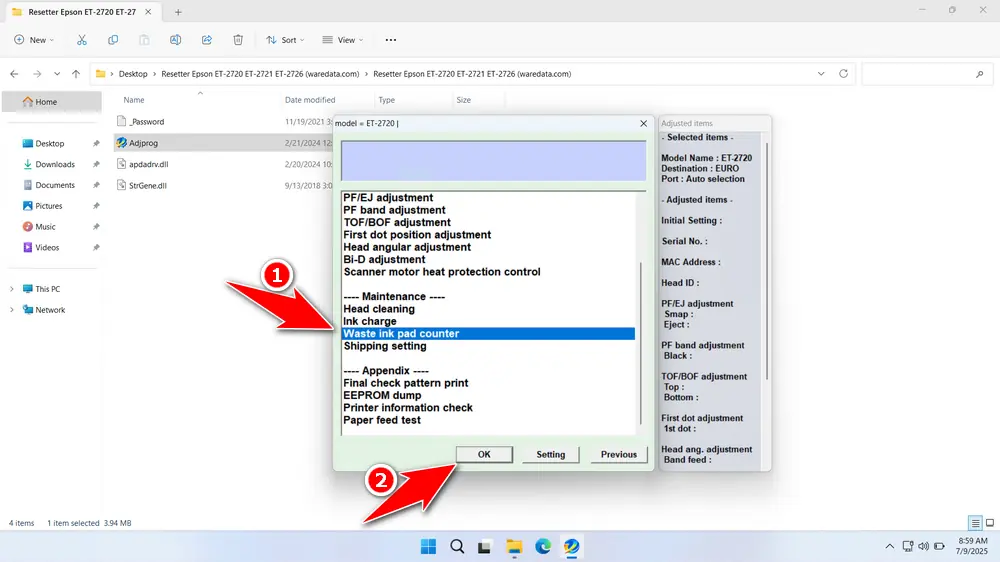Select Waste ink pad counter item
This screenshot has height=562, width=1000.
point(488,334)
